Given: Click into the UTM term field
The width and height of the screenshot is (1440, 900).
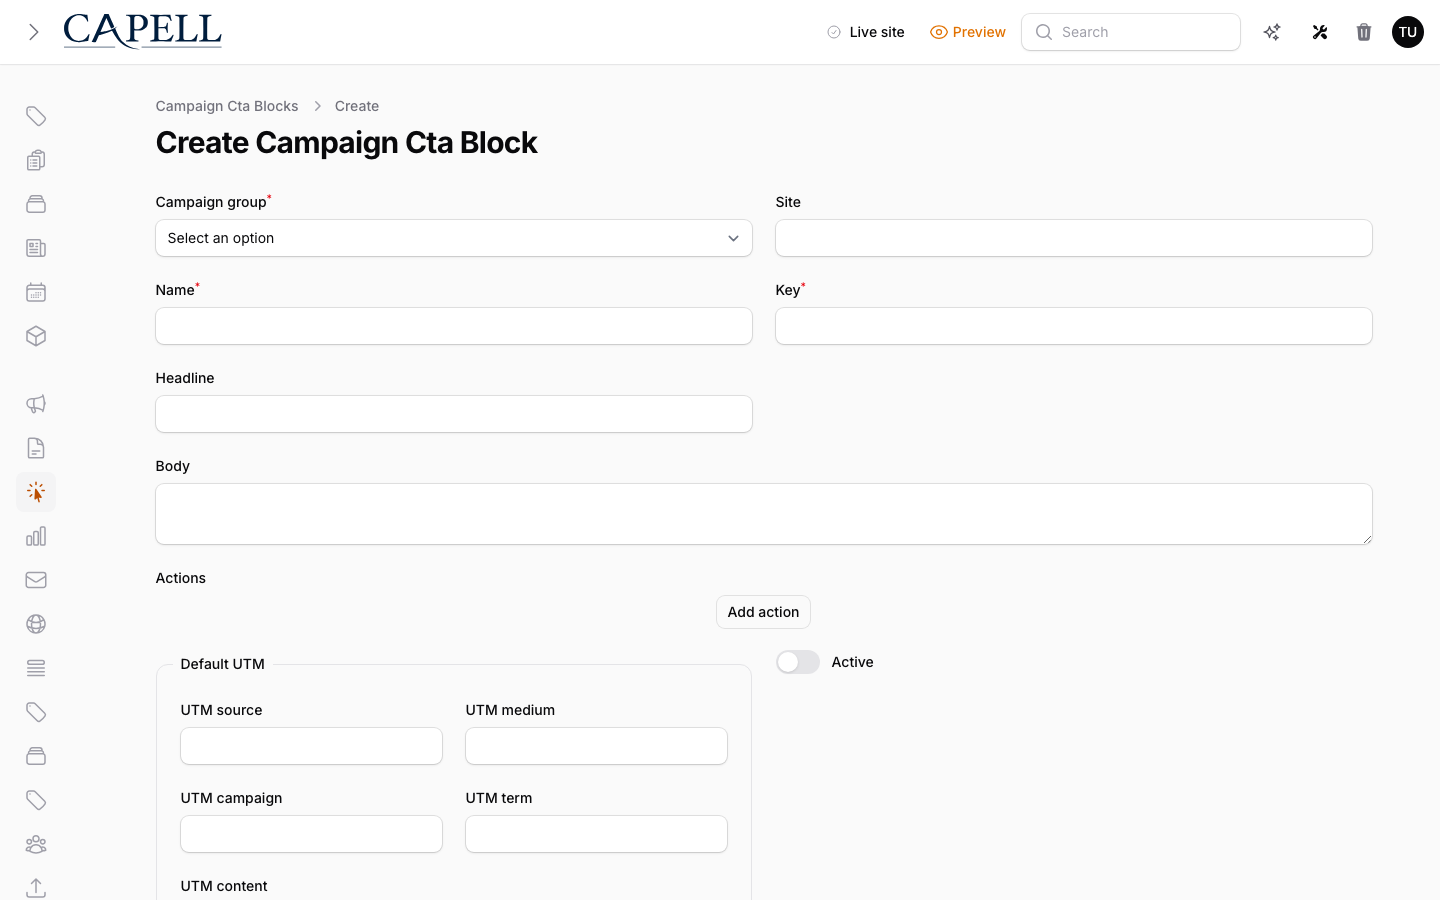Looking at the screenshot, I should [596, 834].
